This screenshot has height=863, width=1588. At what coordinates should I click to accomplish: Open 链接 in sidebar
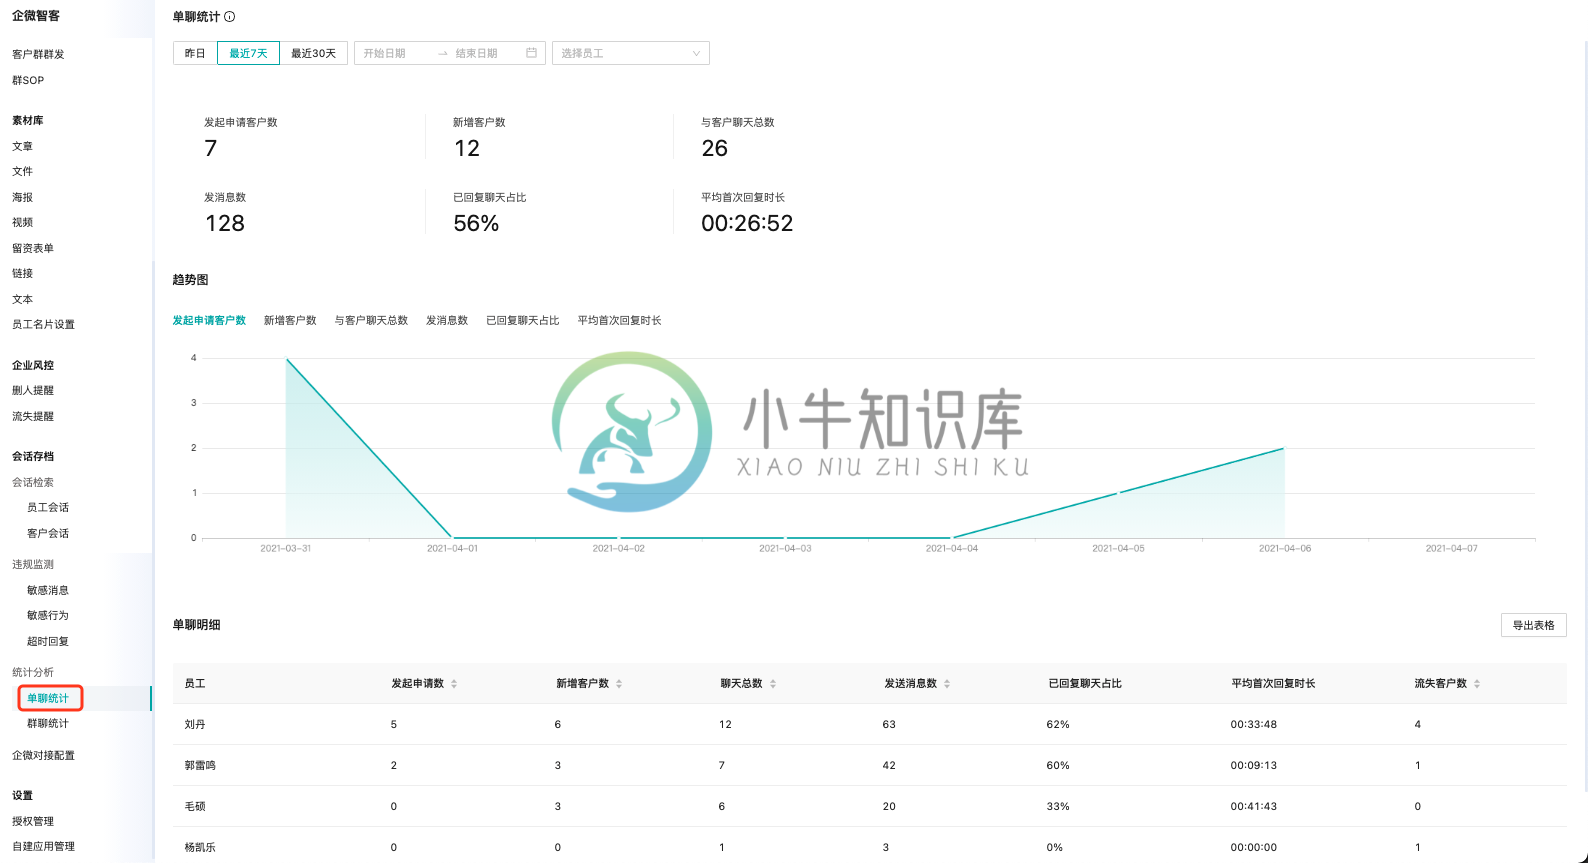coord(22,273)
